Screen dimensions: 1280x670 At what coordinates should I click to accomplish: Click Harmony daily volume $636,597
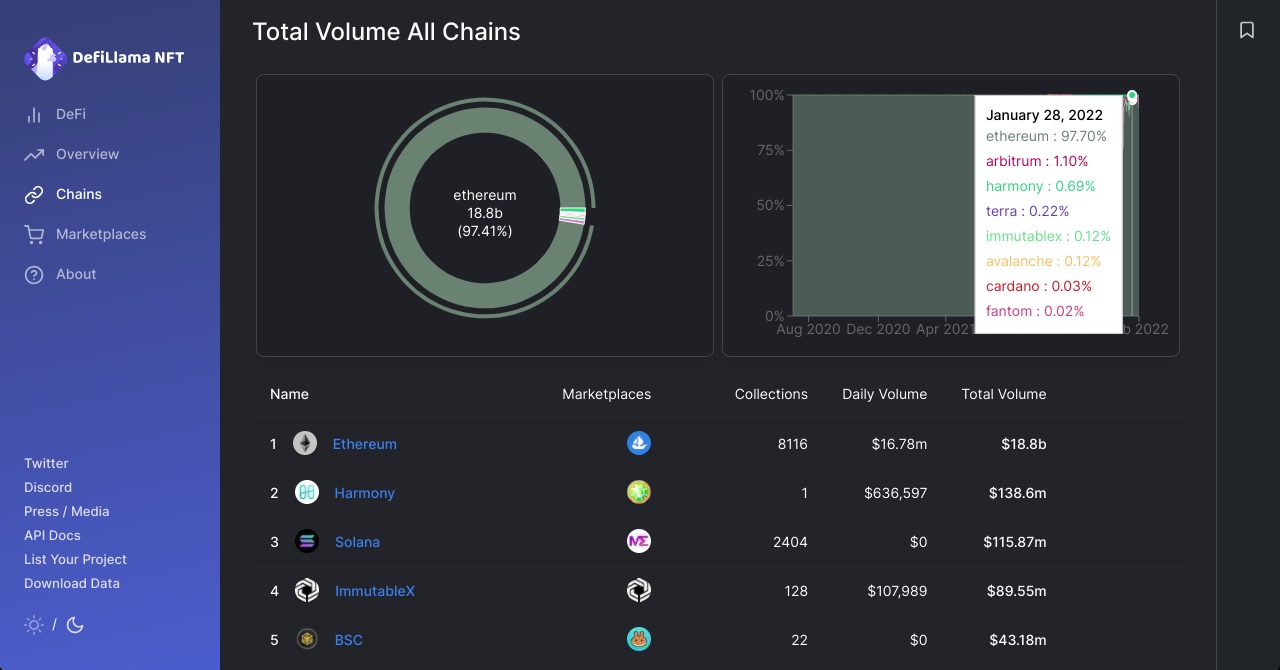click(896, 493)
